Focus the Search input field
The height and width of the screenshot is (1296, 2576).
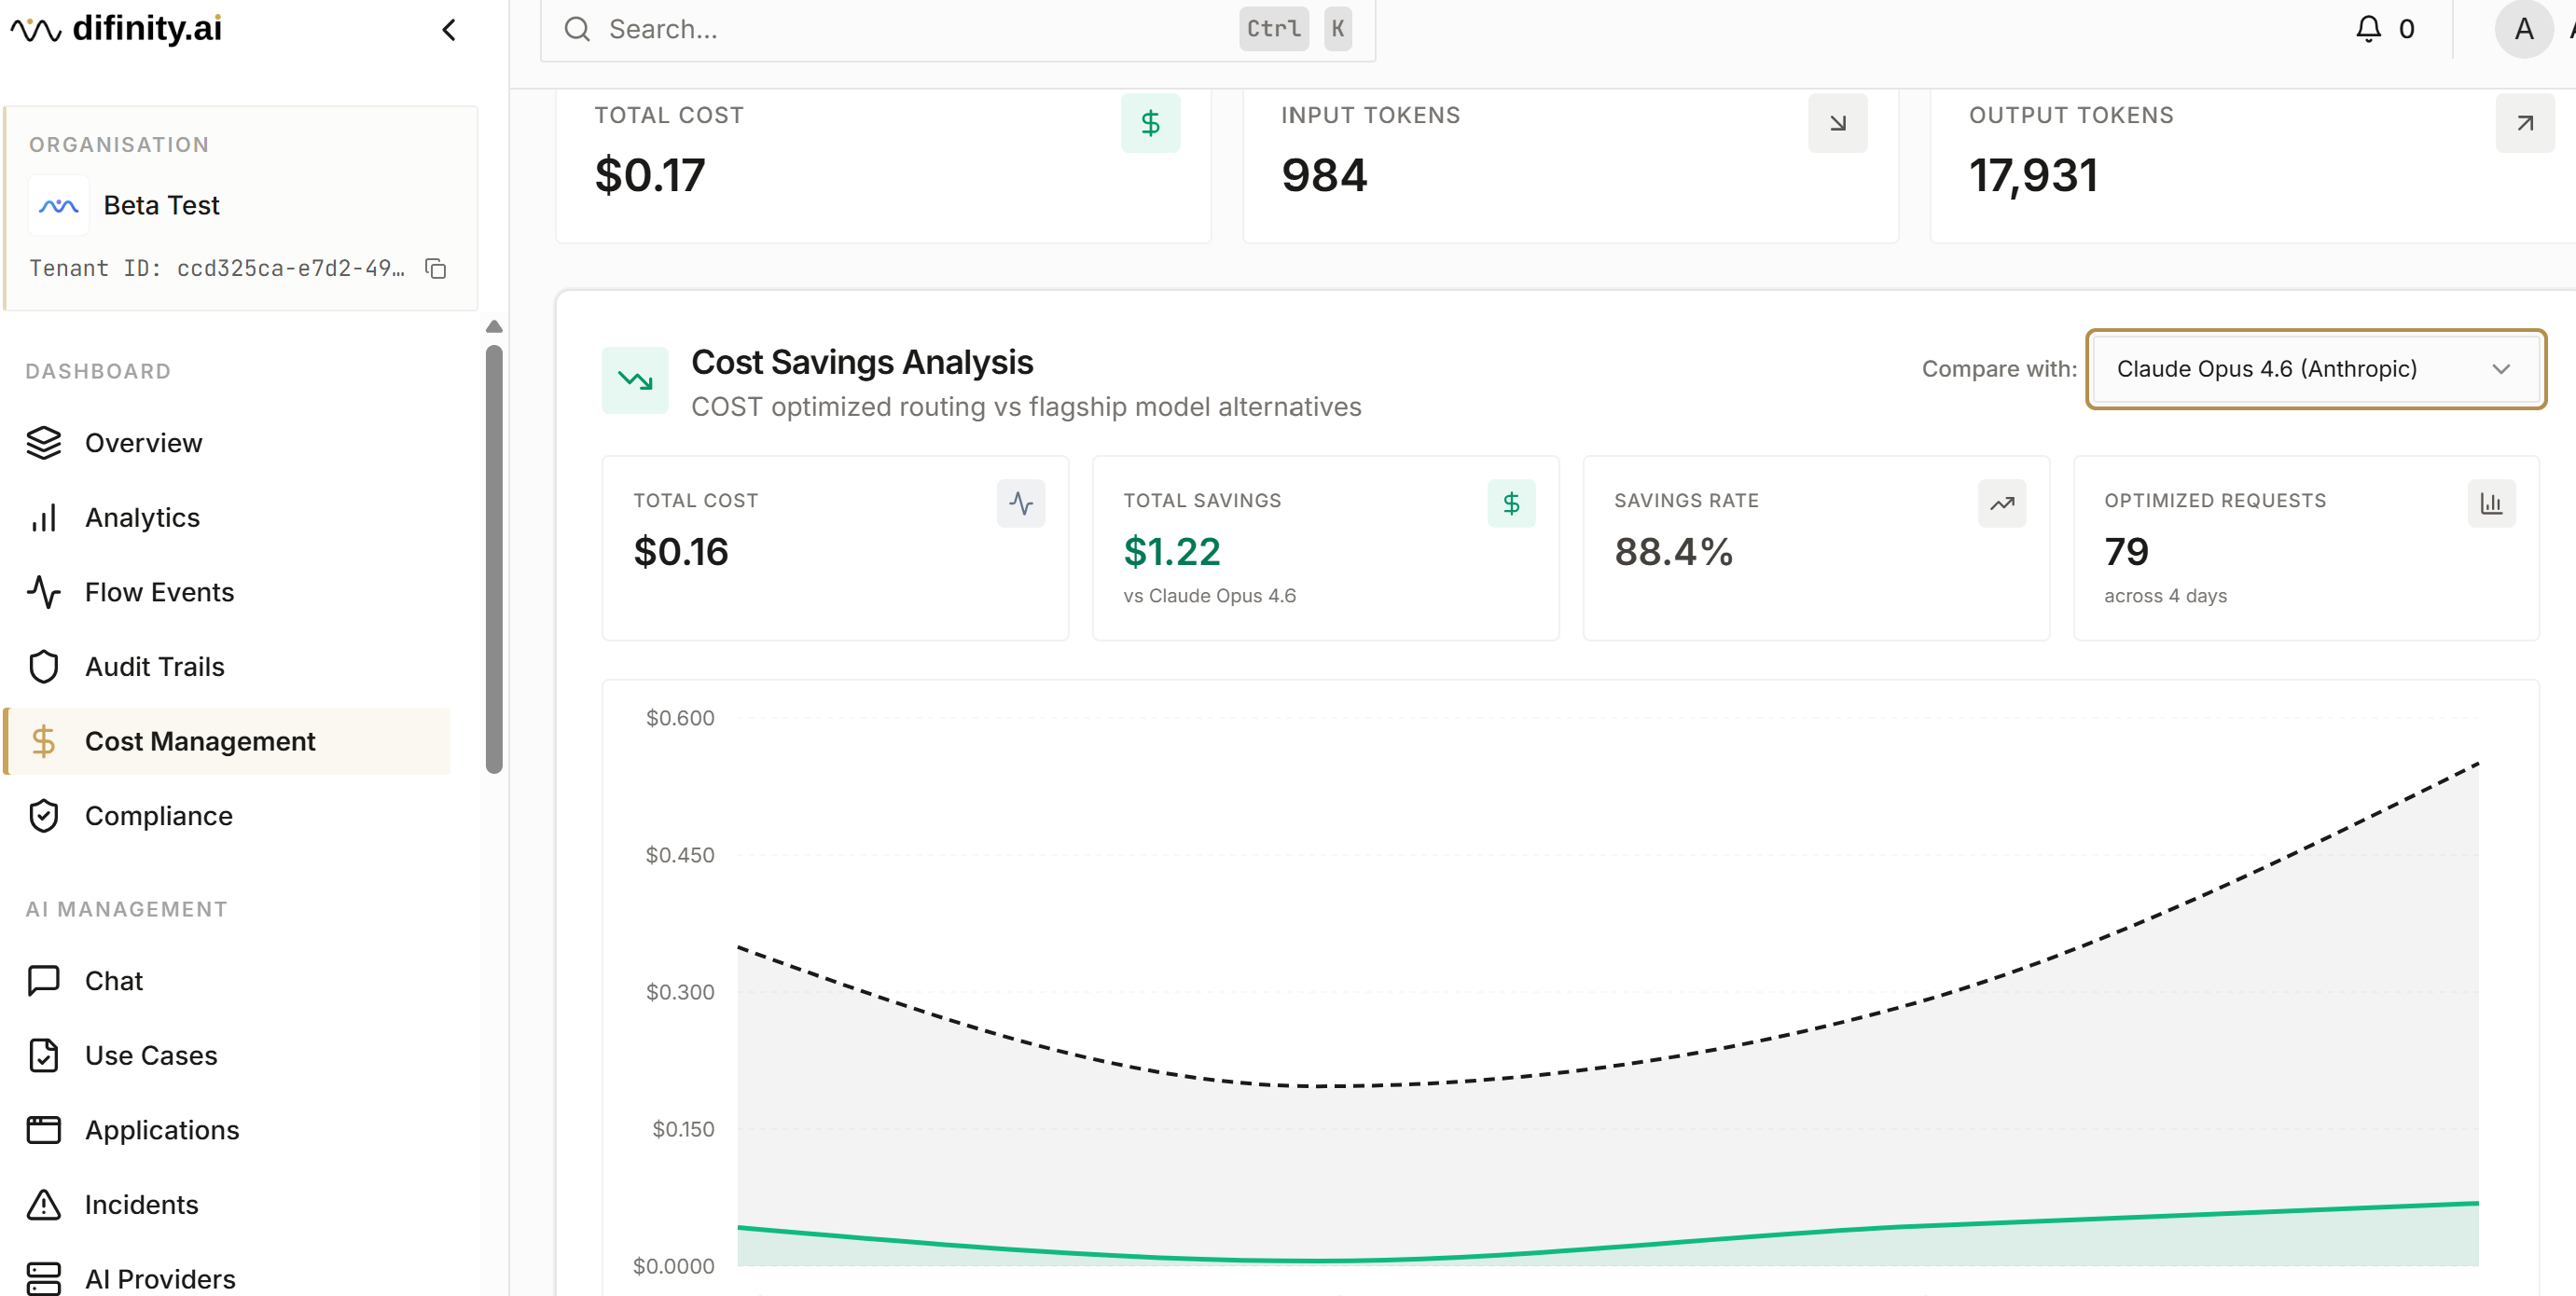point(900,29)
